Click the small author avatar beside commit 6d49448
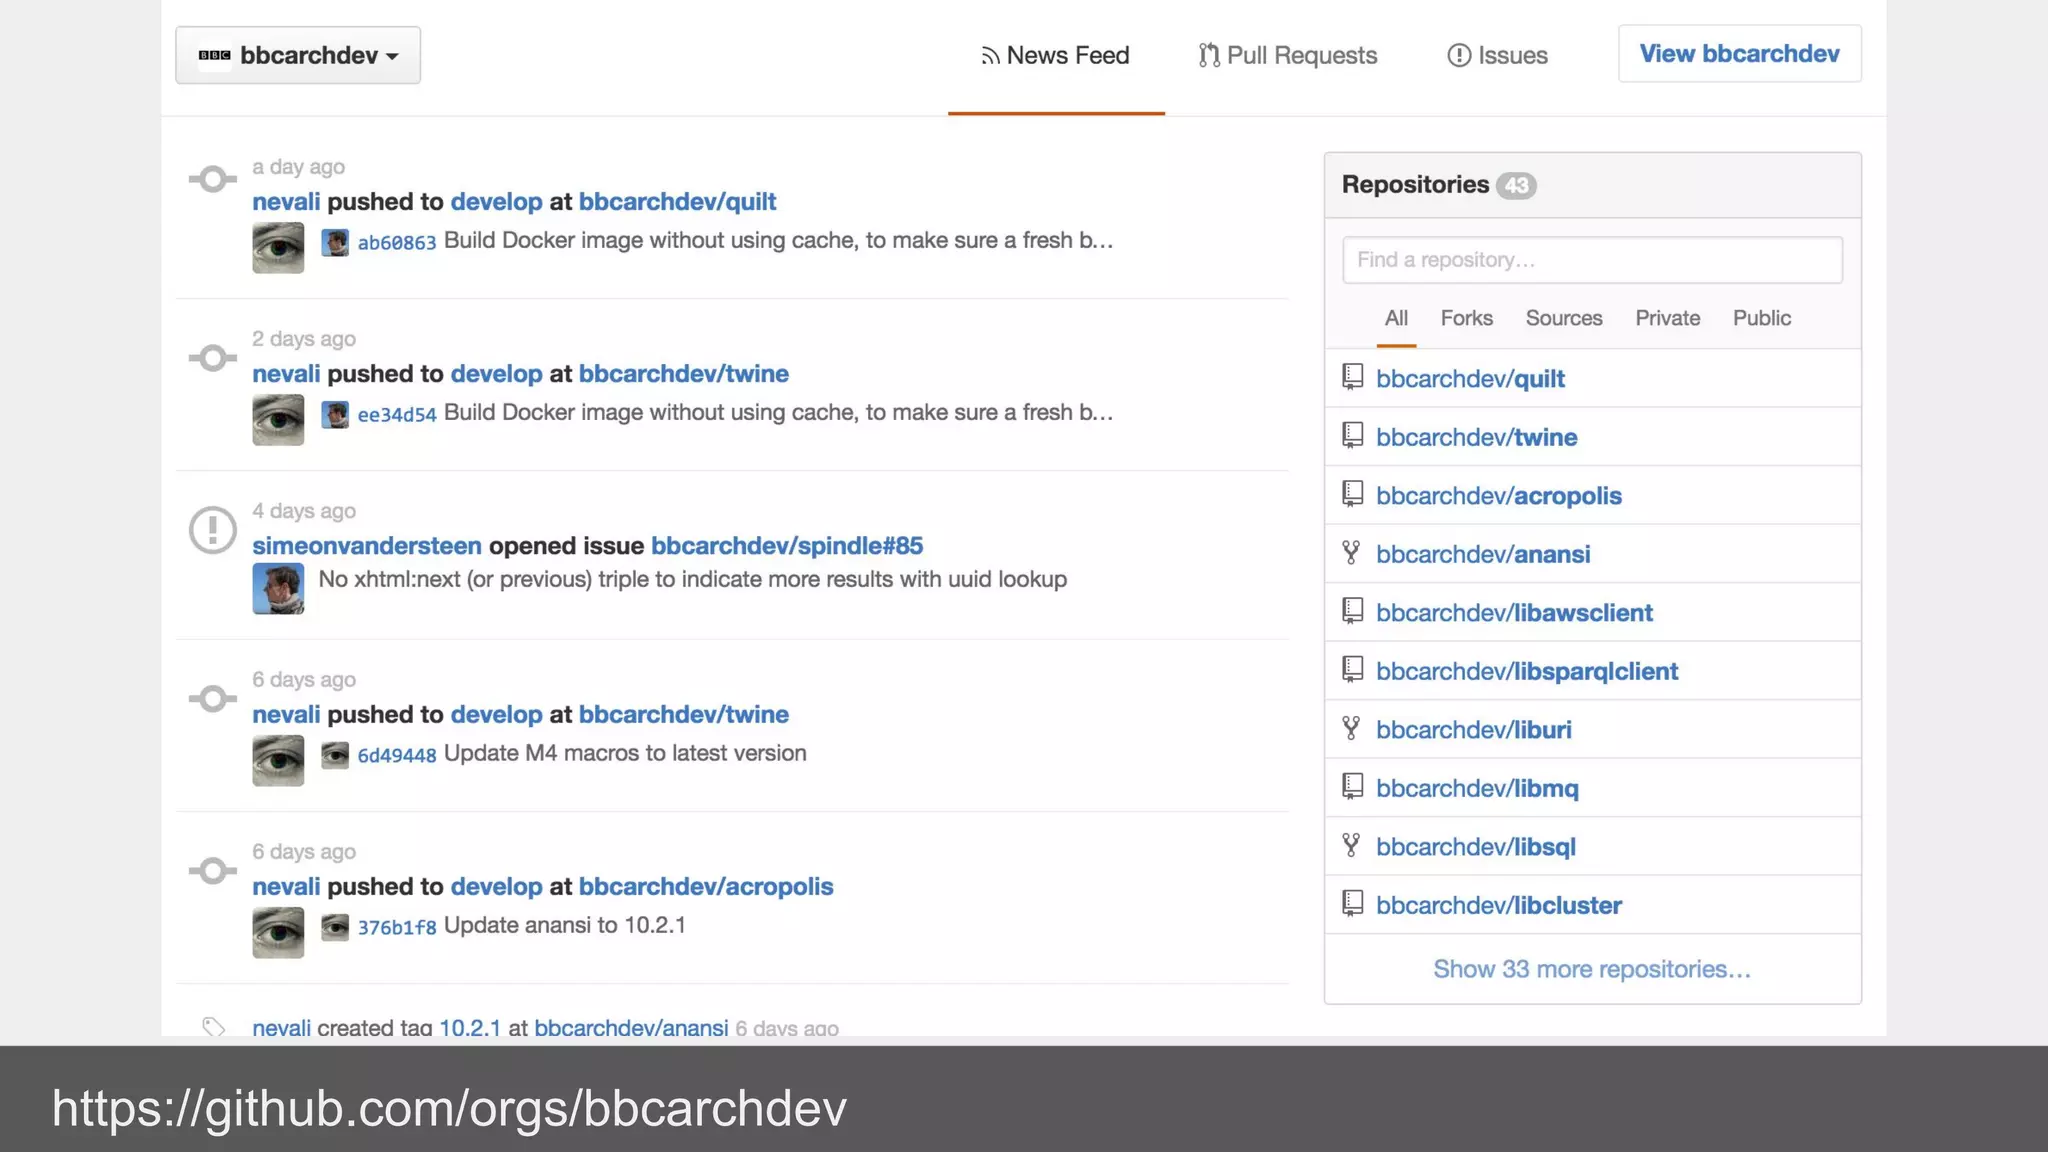The image size is (2048, 1152). tap(335, 755)
